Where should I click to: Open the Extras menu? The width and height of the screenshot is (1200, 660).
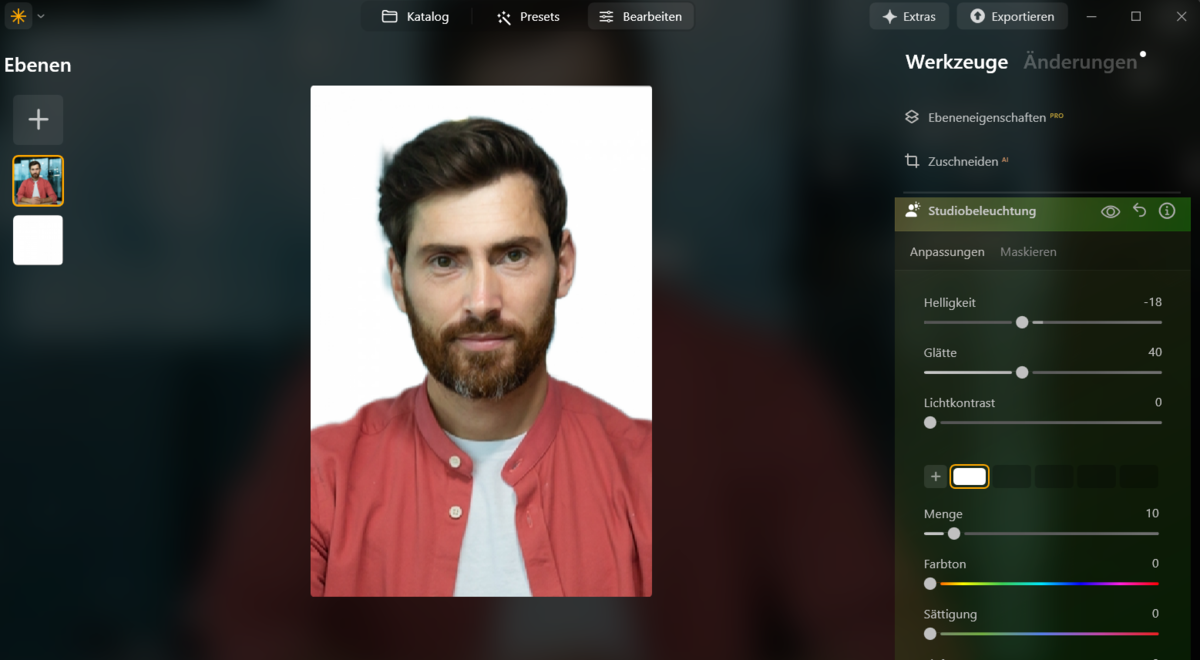coord(909,16)
